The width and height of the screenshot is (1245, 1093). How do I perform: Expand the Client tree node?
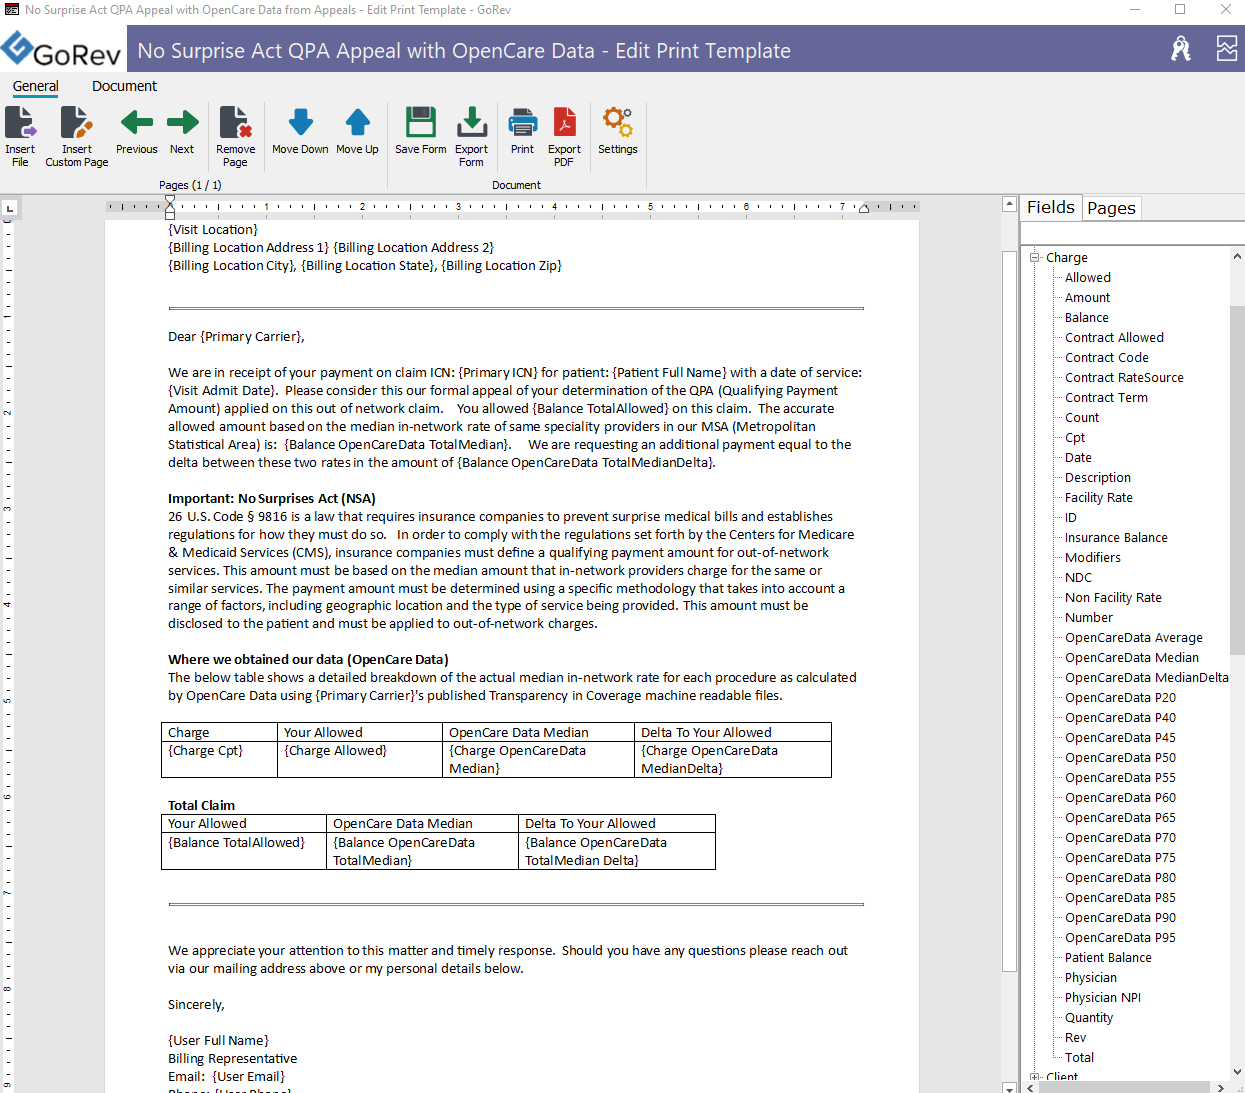pos(1036,1077)
